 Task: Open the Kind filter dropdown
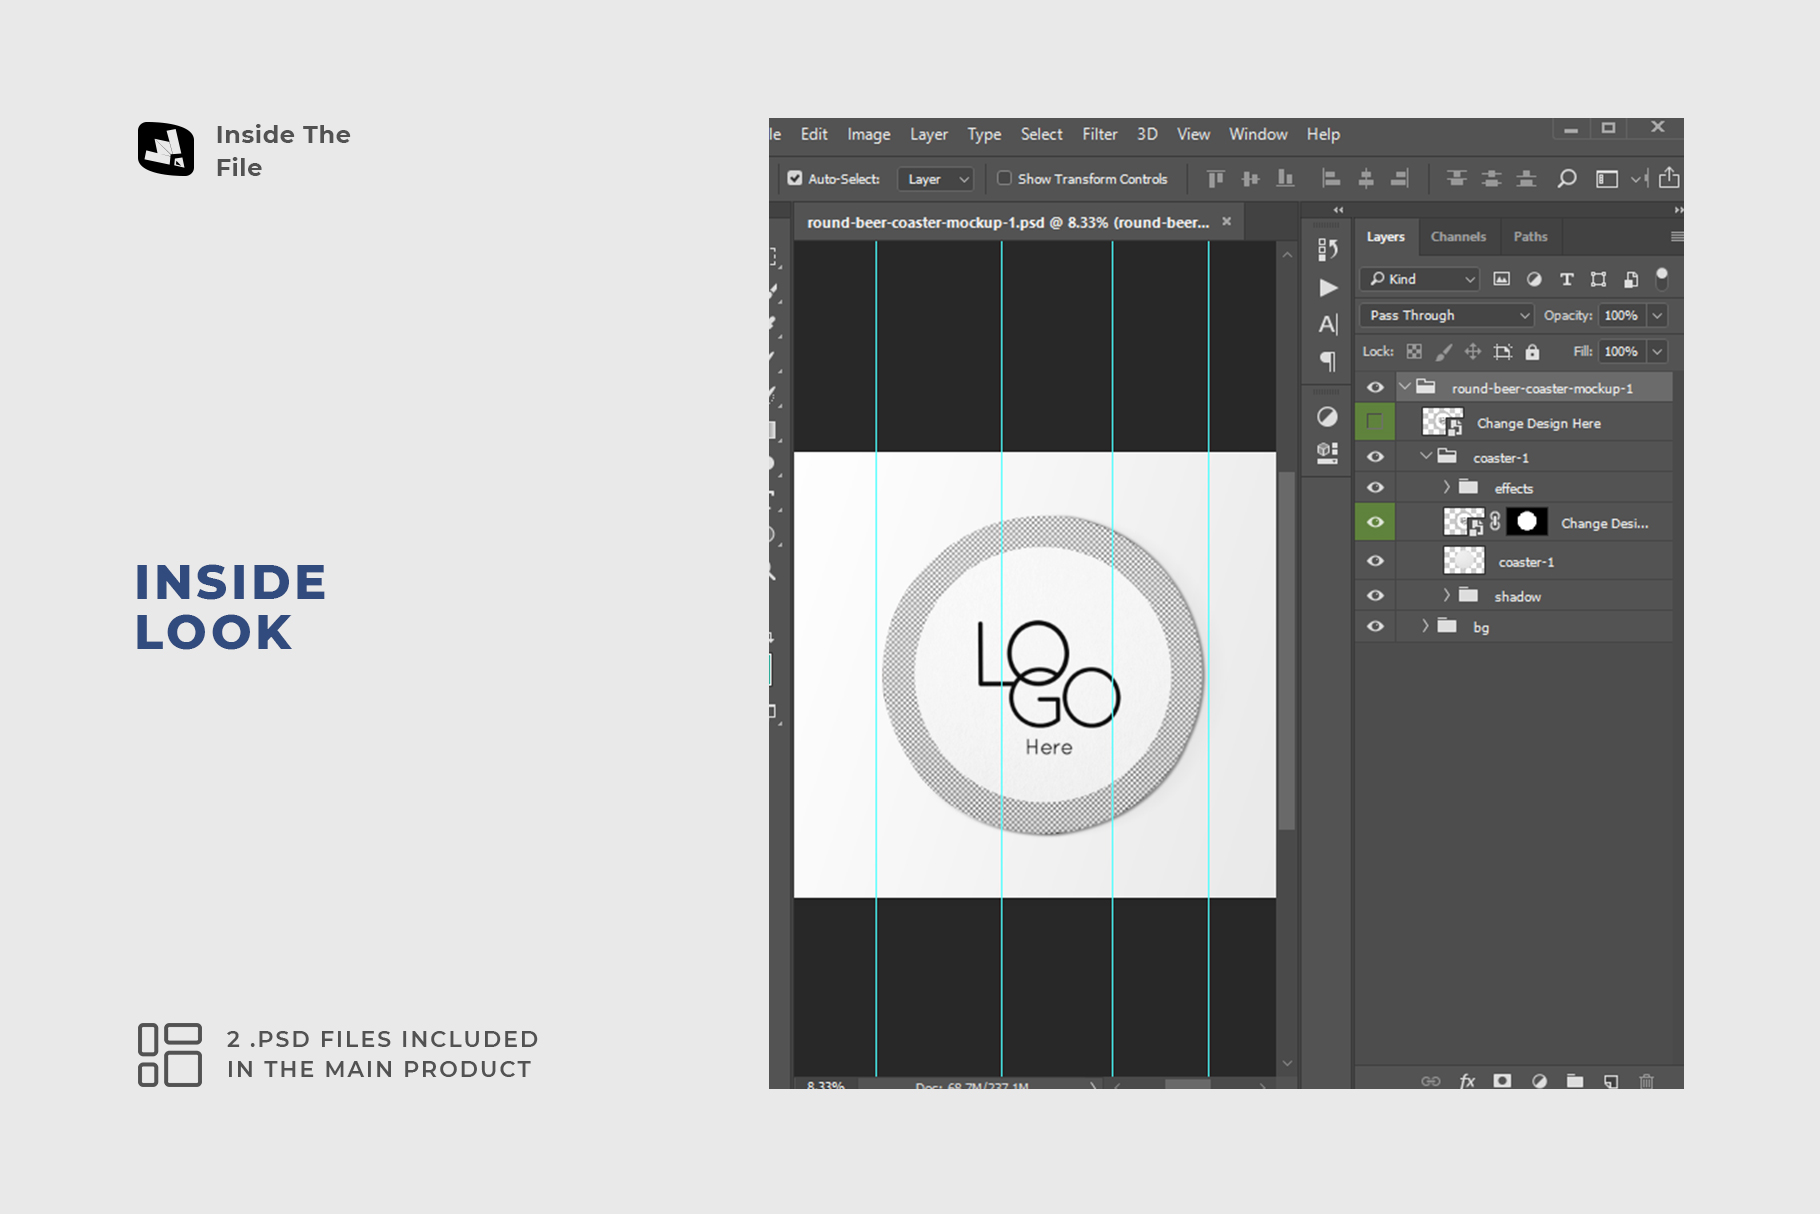coord(1420,280)
